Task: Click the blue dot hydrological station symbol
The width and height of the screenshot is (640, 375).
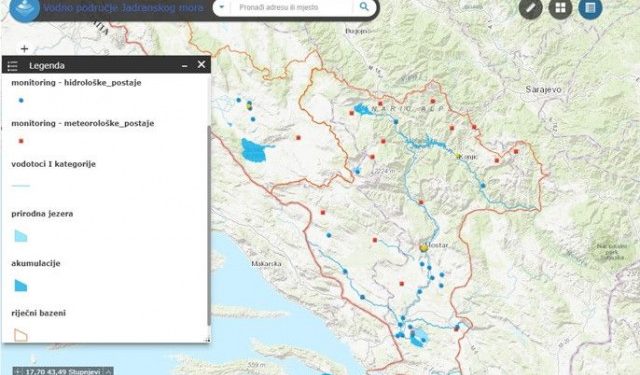Action: 21,100
